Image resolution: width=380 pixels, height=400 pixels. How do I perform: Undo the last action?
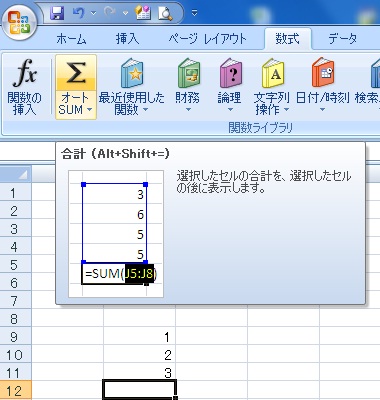click(x=79, y=13)
